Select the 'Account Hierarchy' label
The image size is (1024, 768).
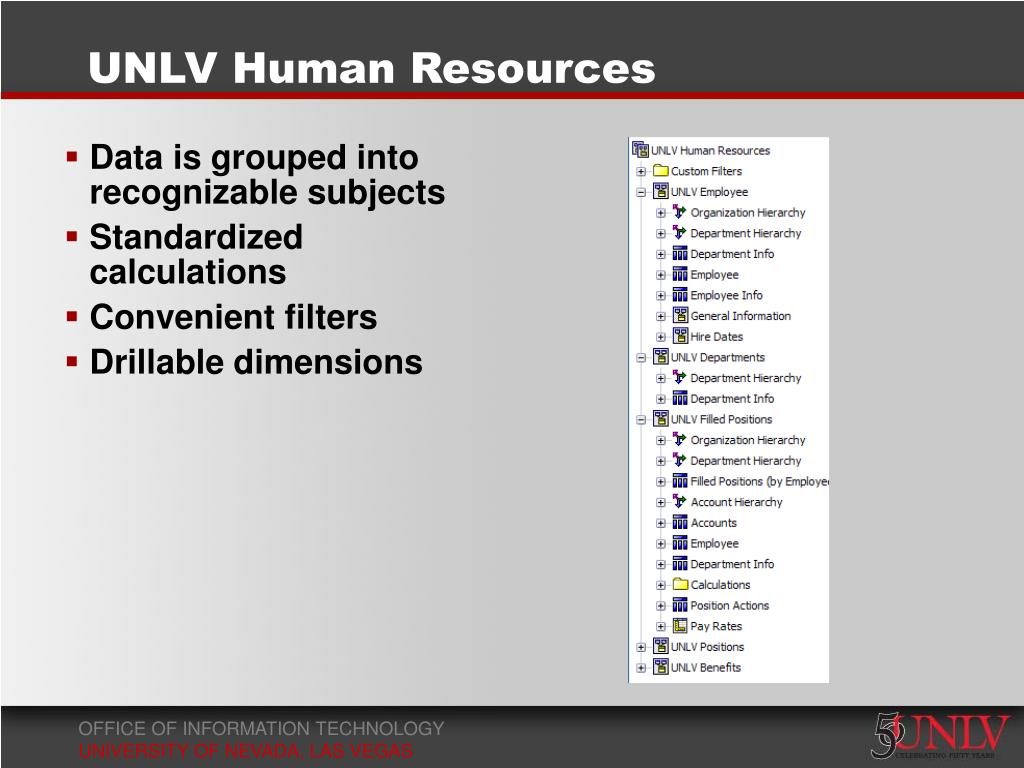(737, 502)
